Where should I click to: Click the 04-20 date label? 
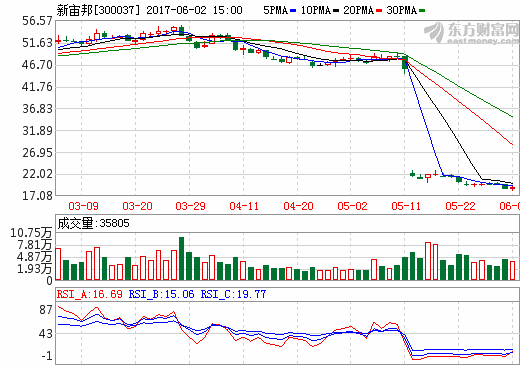(x=298, y=206)
